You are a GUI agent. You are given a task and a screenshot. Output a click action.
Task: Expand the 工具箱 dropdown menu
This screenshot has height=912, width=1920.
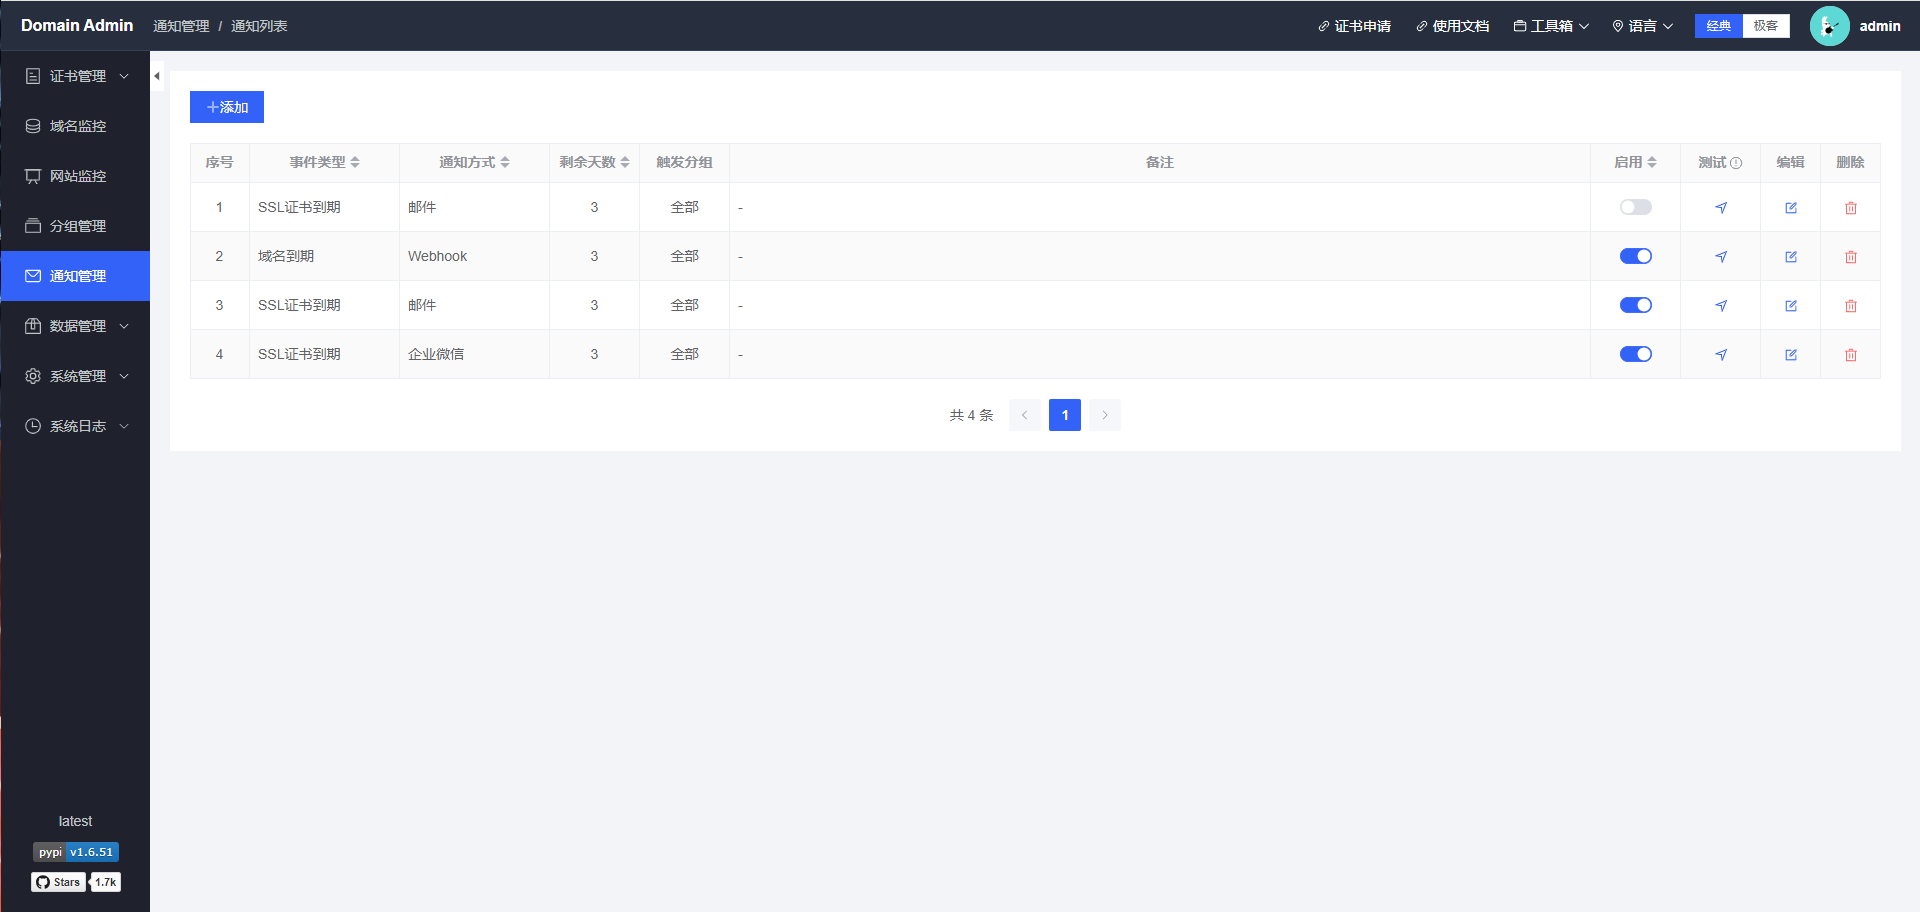pyautogui.click(x=1550, y=26)
